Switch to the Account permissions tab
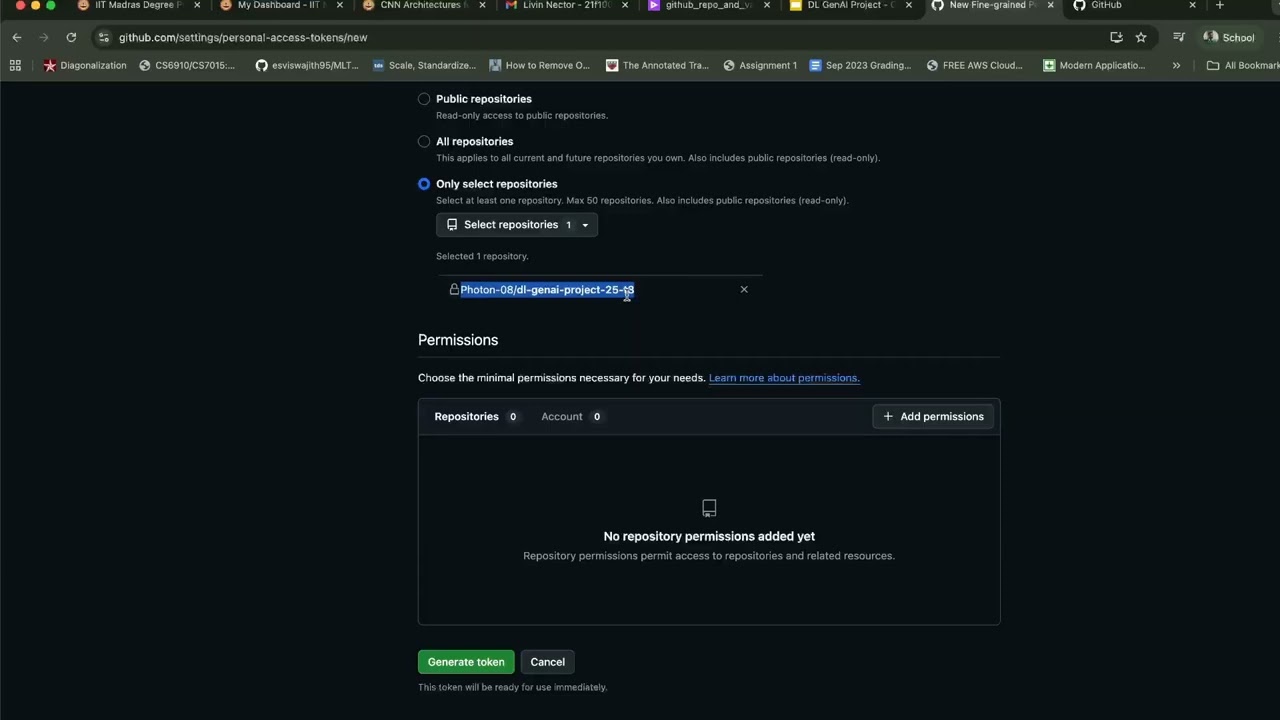This screenshot has width=1280, height=720. 571,417
